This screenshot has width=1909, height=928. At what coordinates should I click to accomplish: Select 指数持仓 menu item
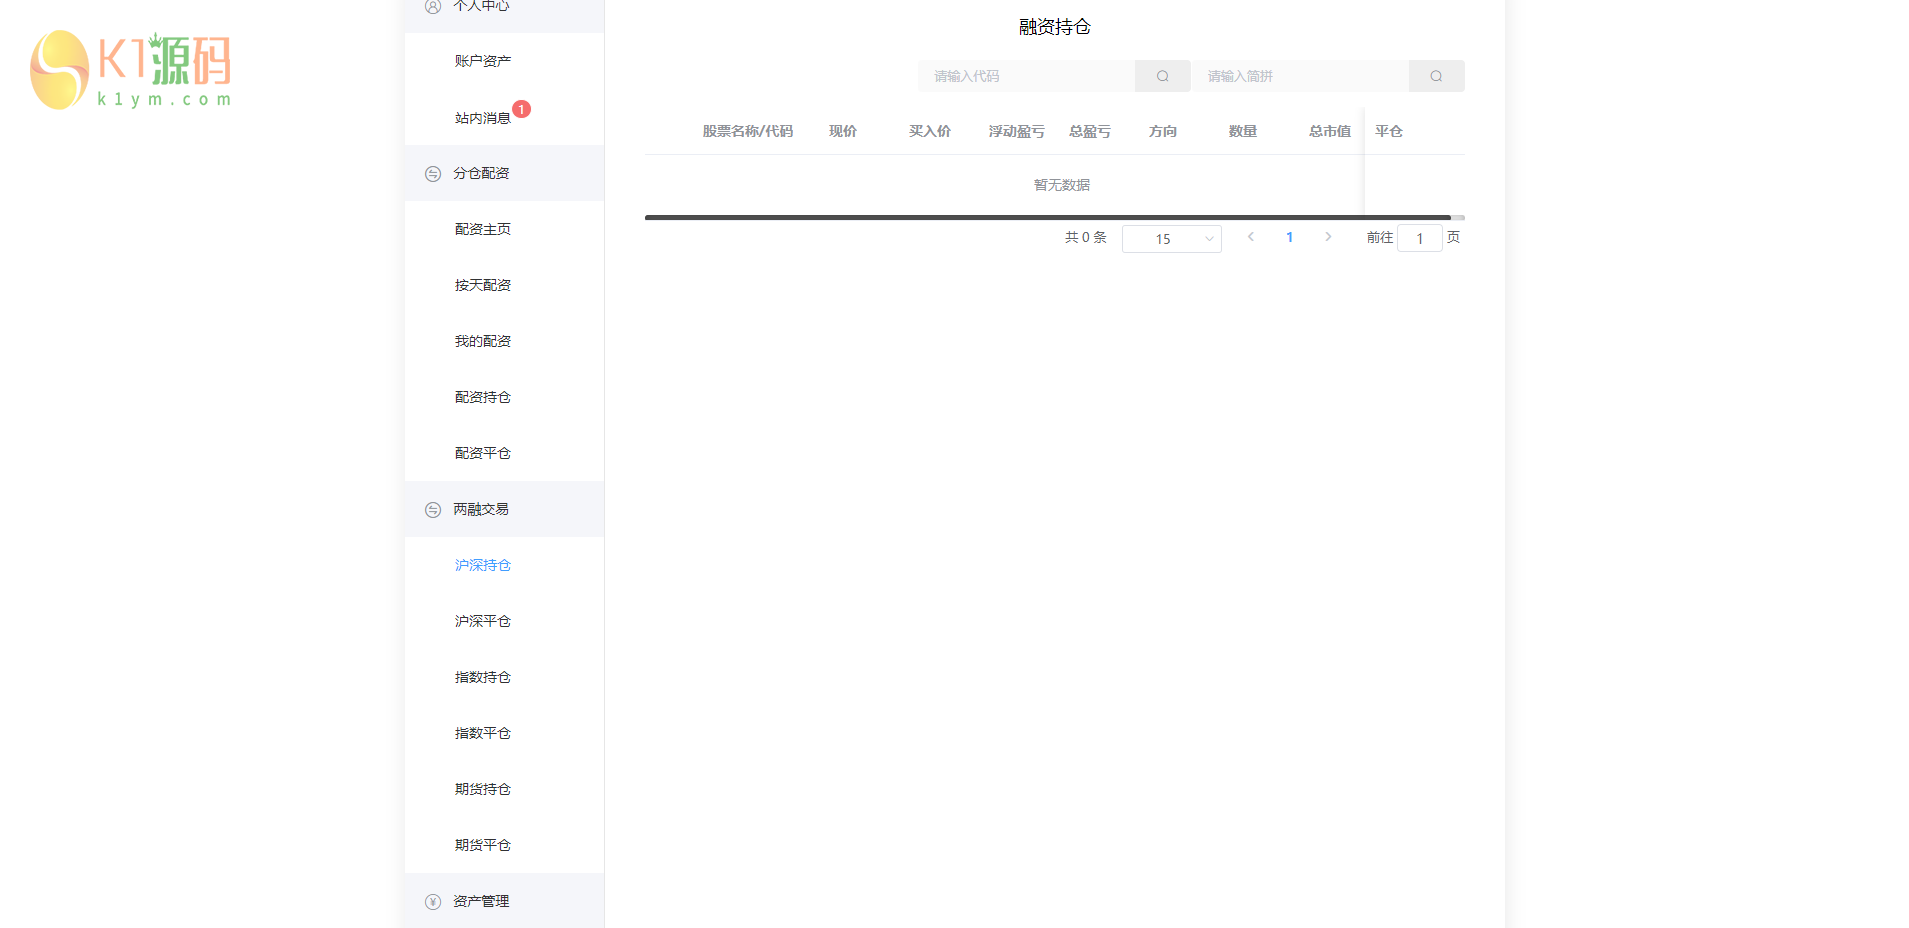[x=504, y=677]
